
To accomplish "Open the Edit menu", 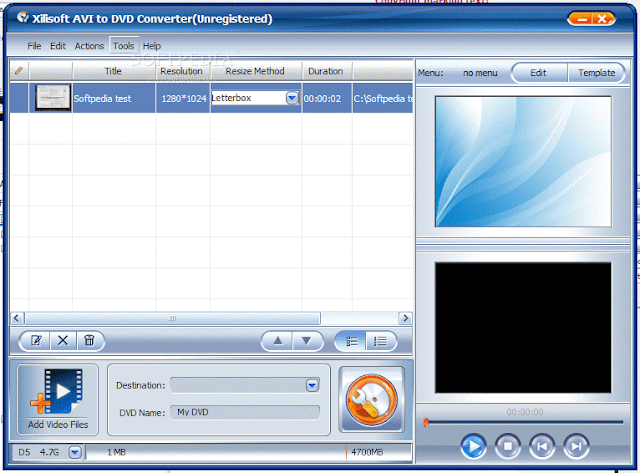I will point(58,46).
